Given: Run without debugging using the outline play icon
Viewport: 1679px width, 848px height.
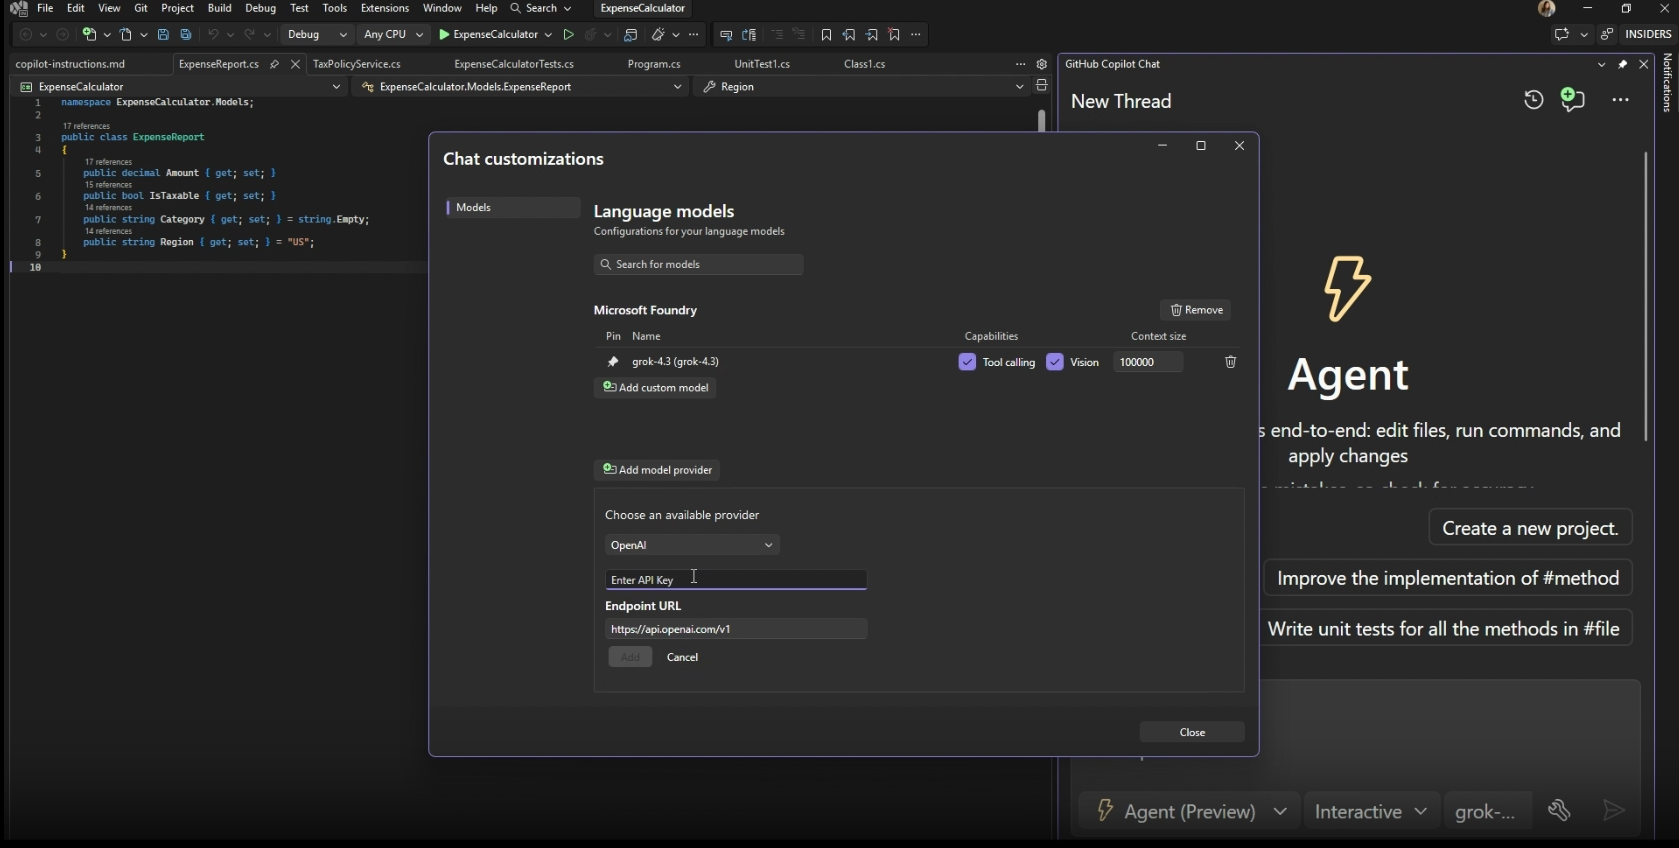Looking at the screenshot, I should click(x=568, y=35).
